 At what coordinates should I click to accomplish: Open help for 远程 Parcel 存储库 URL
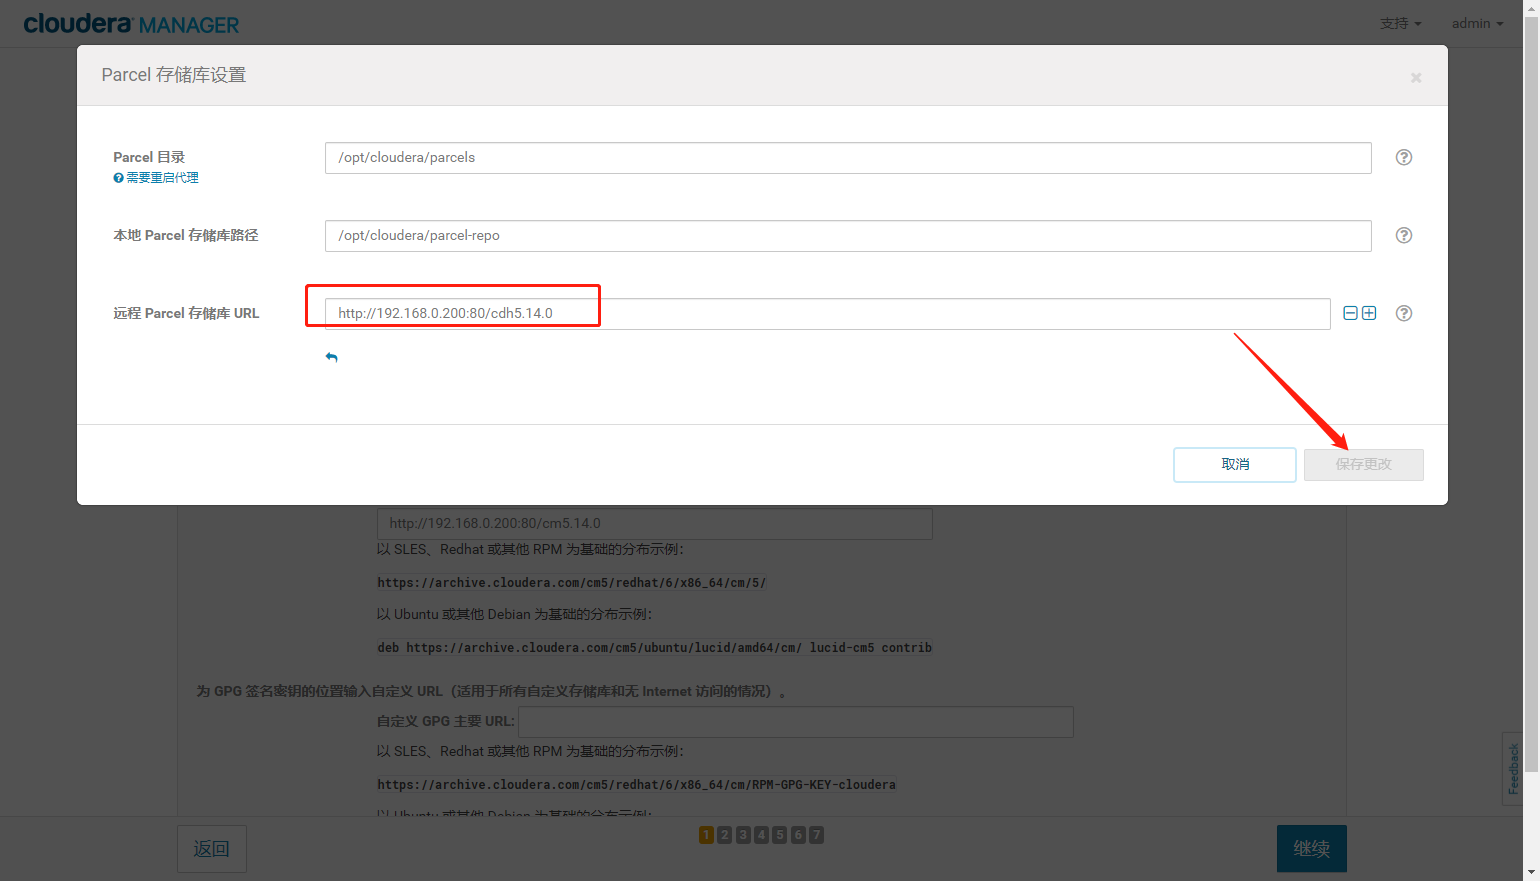coord(1404,313)
